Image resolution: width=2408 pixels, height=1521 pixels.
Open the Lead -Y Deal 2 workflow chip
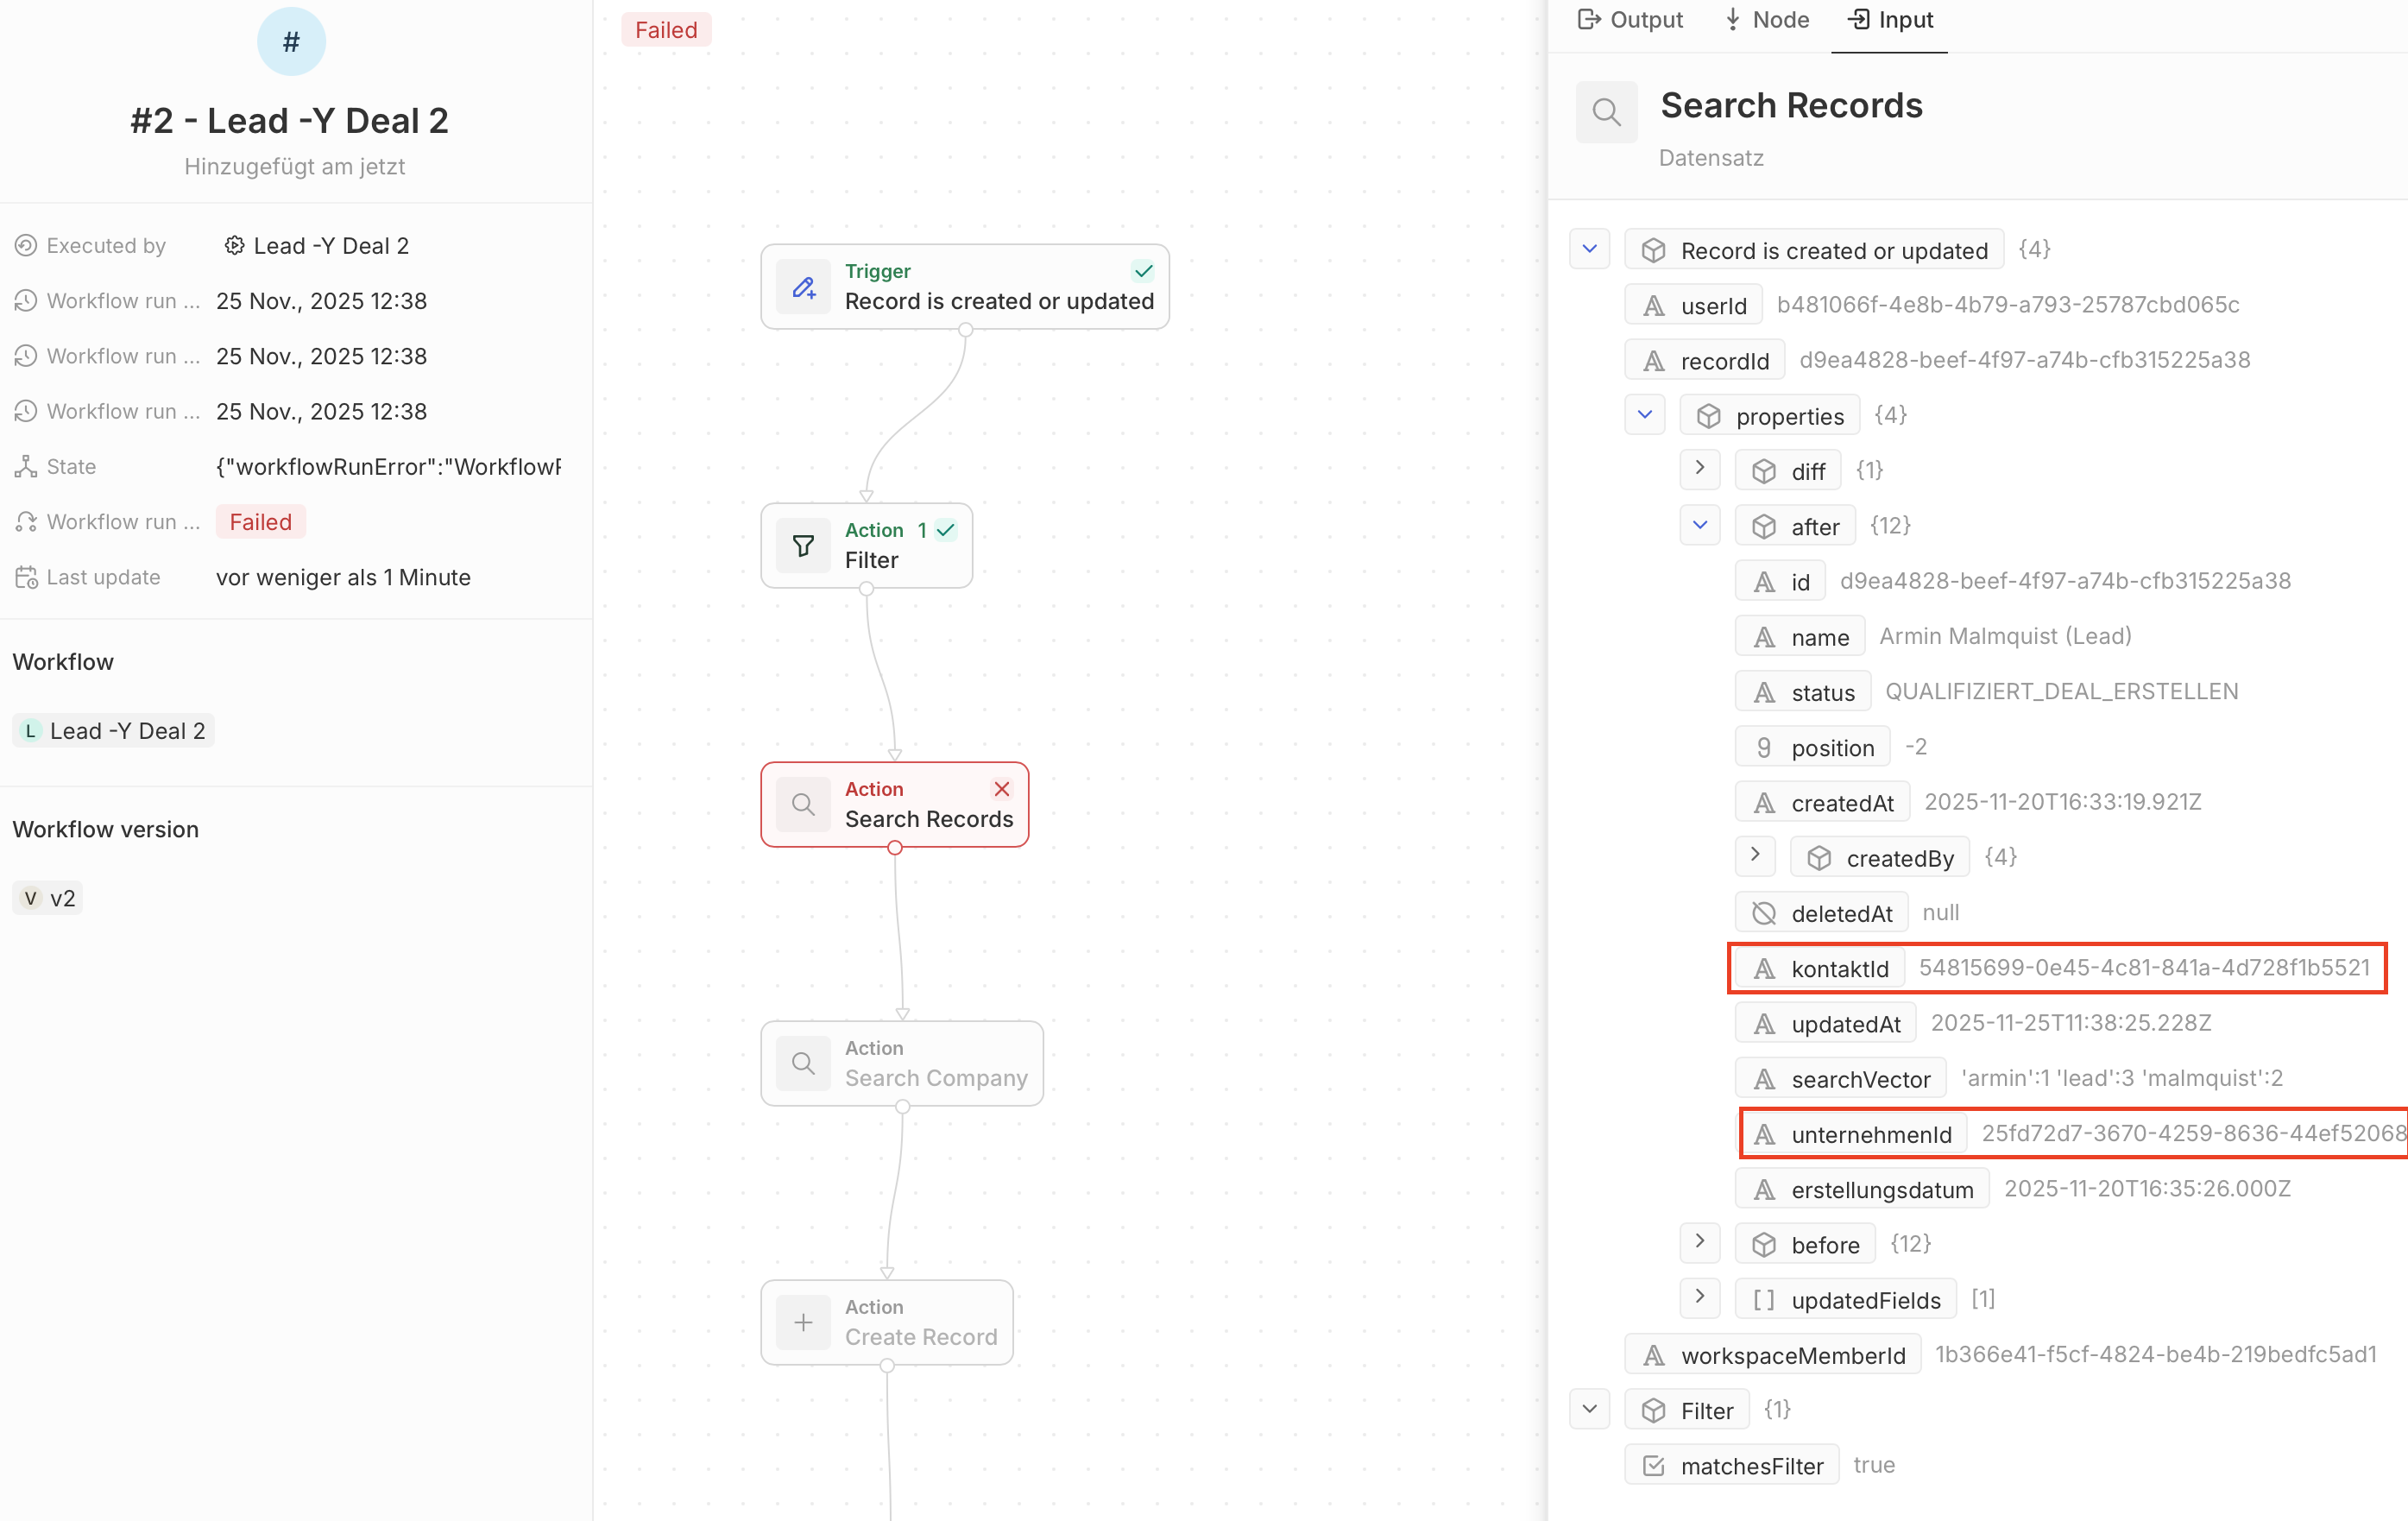pyautogui.click(x=114, y=731)
